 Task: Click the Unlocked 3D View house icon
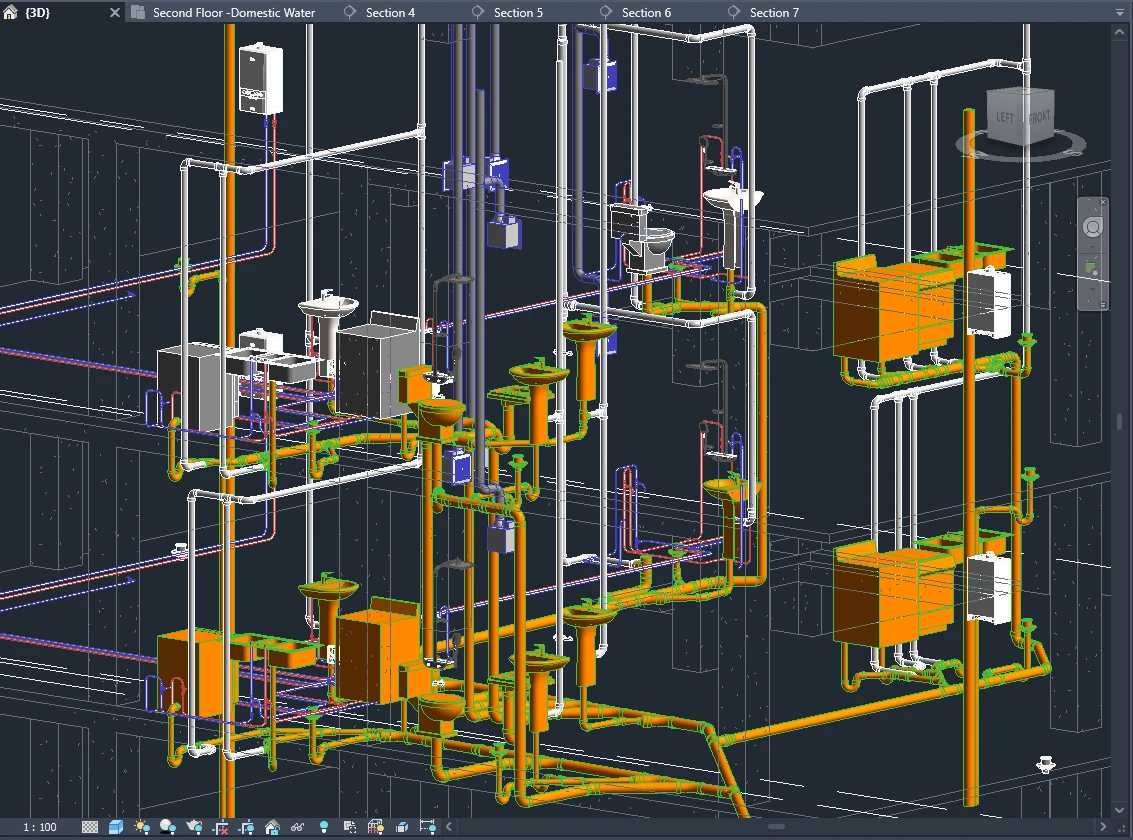click(272, 827)
